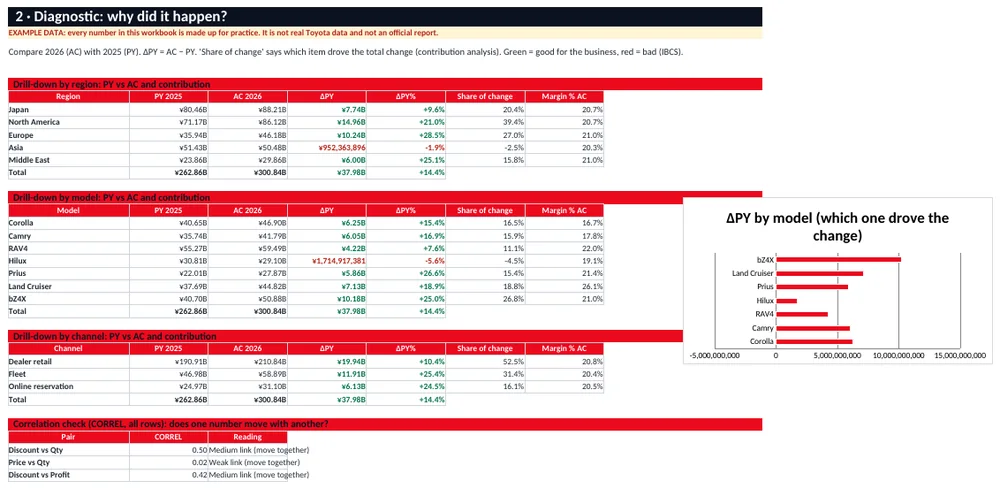Select the 'Dealer retail' channel row label
1000x489 pixels.
(69, 361)
